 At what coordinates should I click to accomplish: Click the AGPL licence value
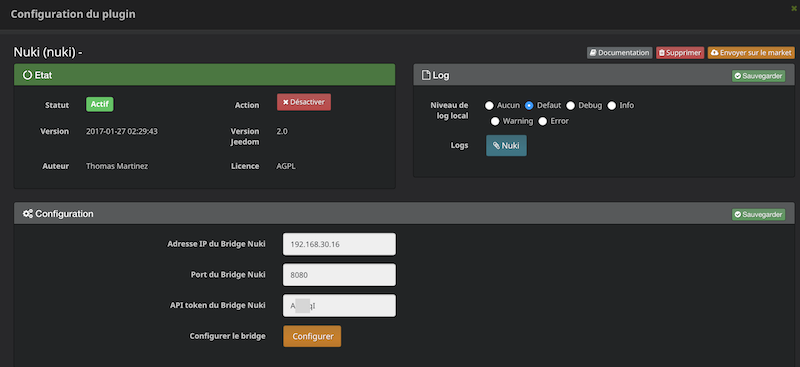click(286, 166)
